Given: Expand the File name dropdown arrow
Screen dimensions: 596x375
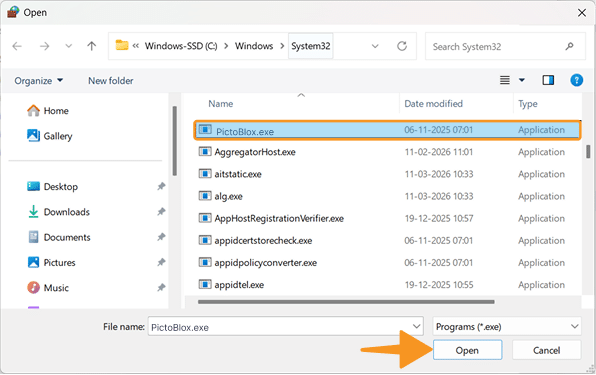Looking at the screenshot, I should pyautogui.click(x=417, y=327).
